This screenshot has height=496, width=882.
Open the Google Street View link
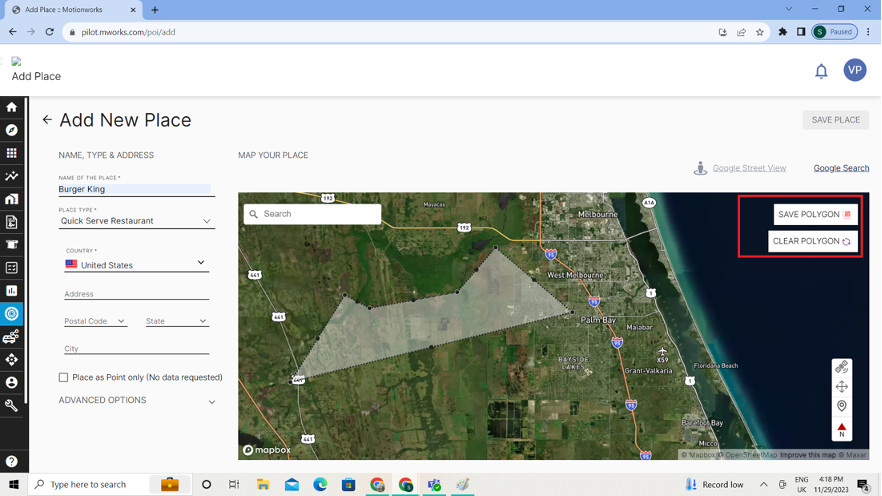[x=749, y=168]
